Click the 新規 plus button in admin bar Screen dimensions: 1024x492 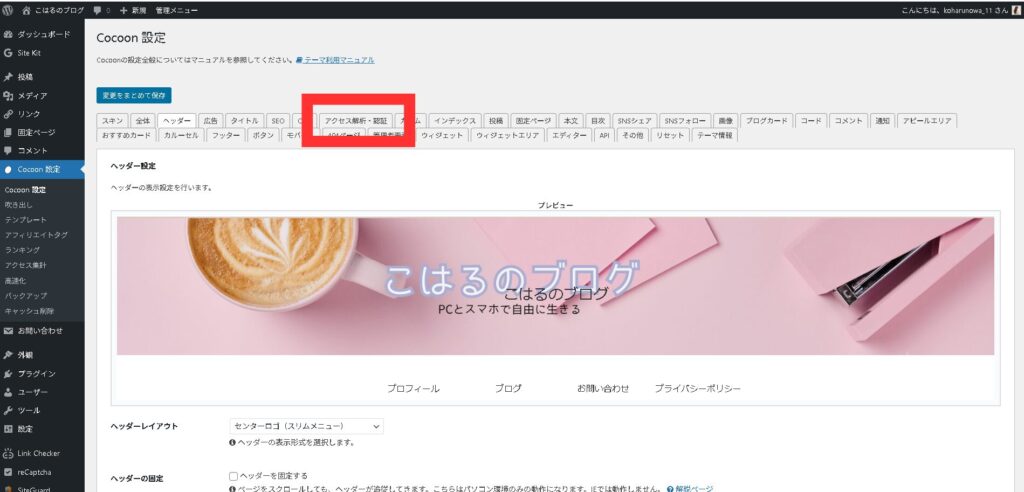pos(133,10)
